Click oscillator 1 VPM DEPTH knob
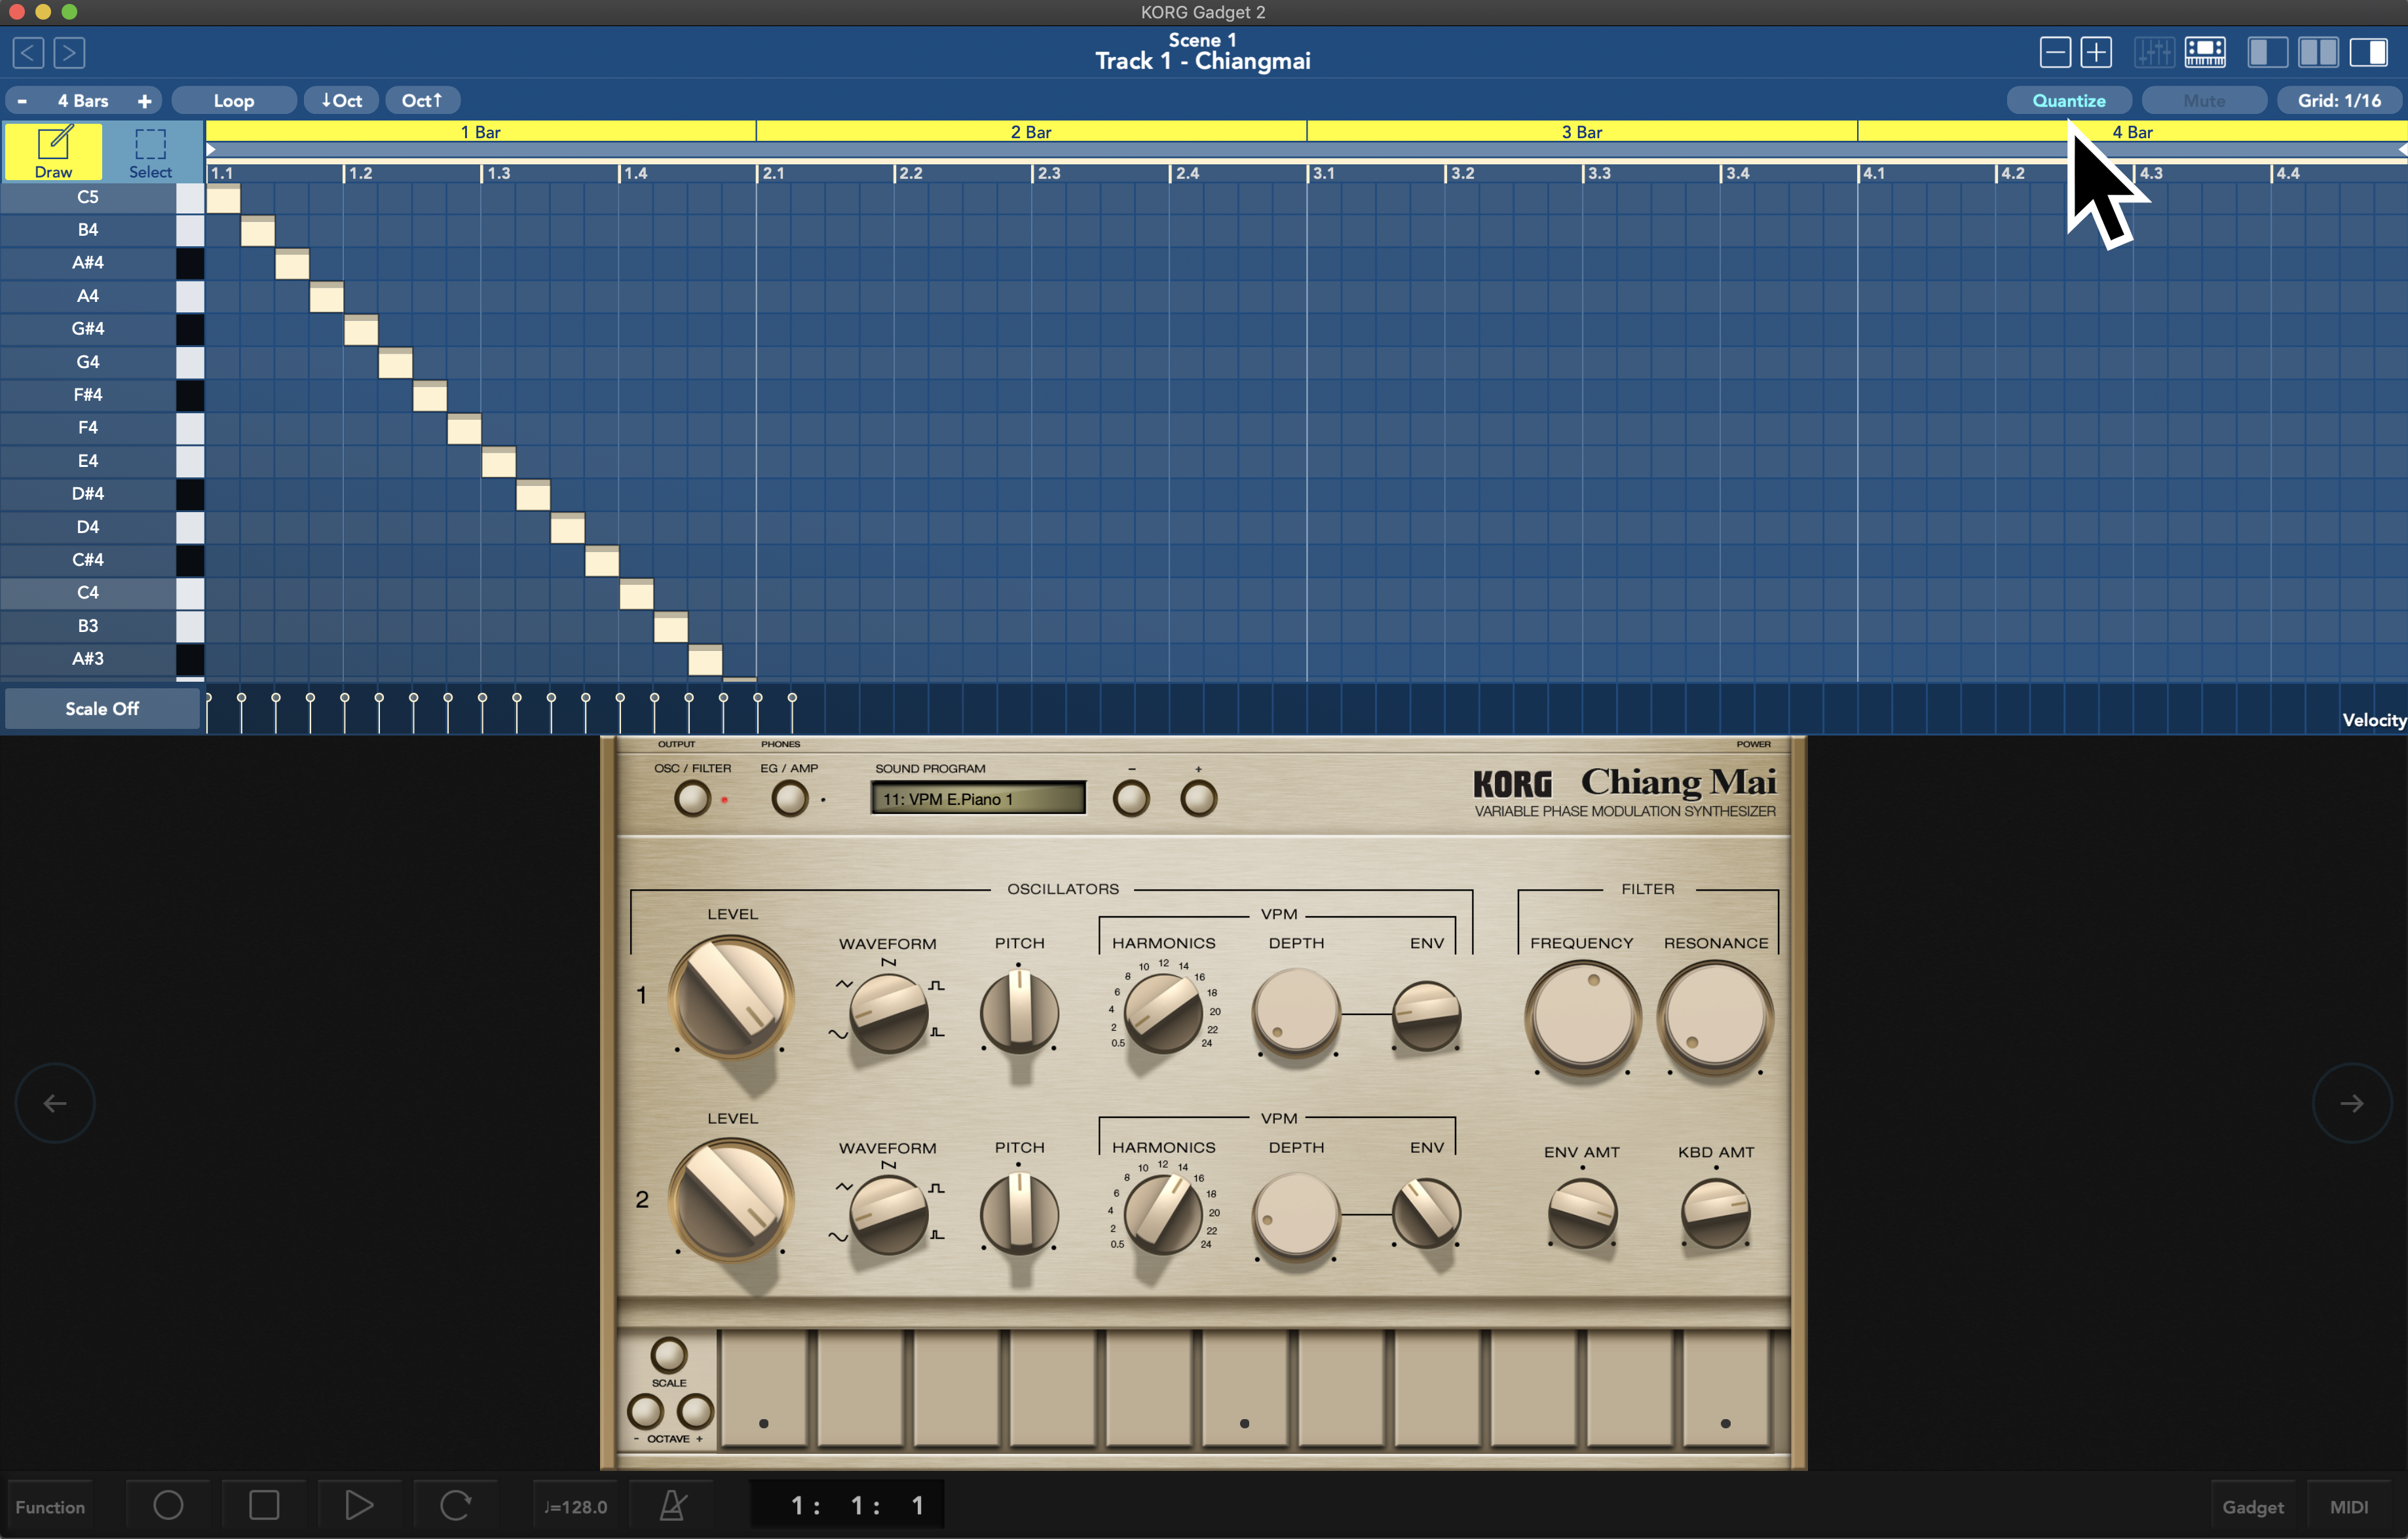Viewport: 2408px width, 1539px height. click(x=1296, y=1011)
